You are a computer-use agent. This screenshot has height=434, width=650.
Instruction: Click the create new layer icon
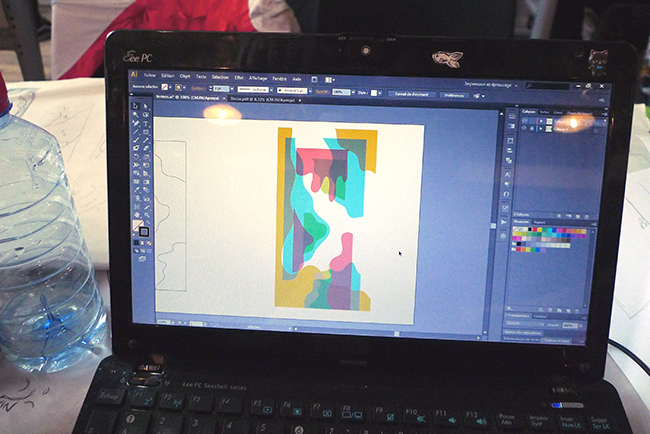[x=577, y=216]
